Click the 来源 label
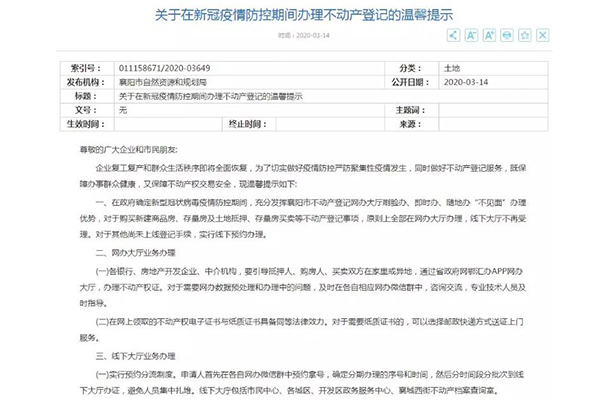The image size is (600, 400). point(411,124)
